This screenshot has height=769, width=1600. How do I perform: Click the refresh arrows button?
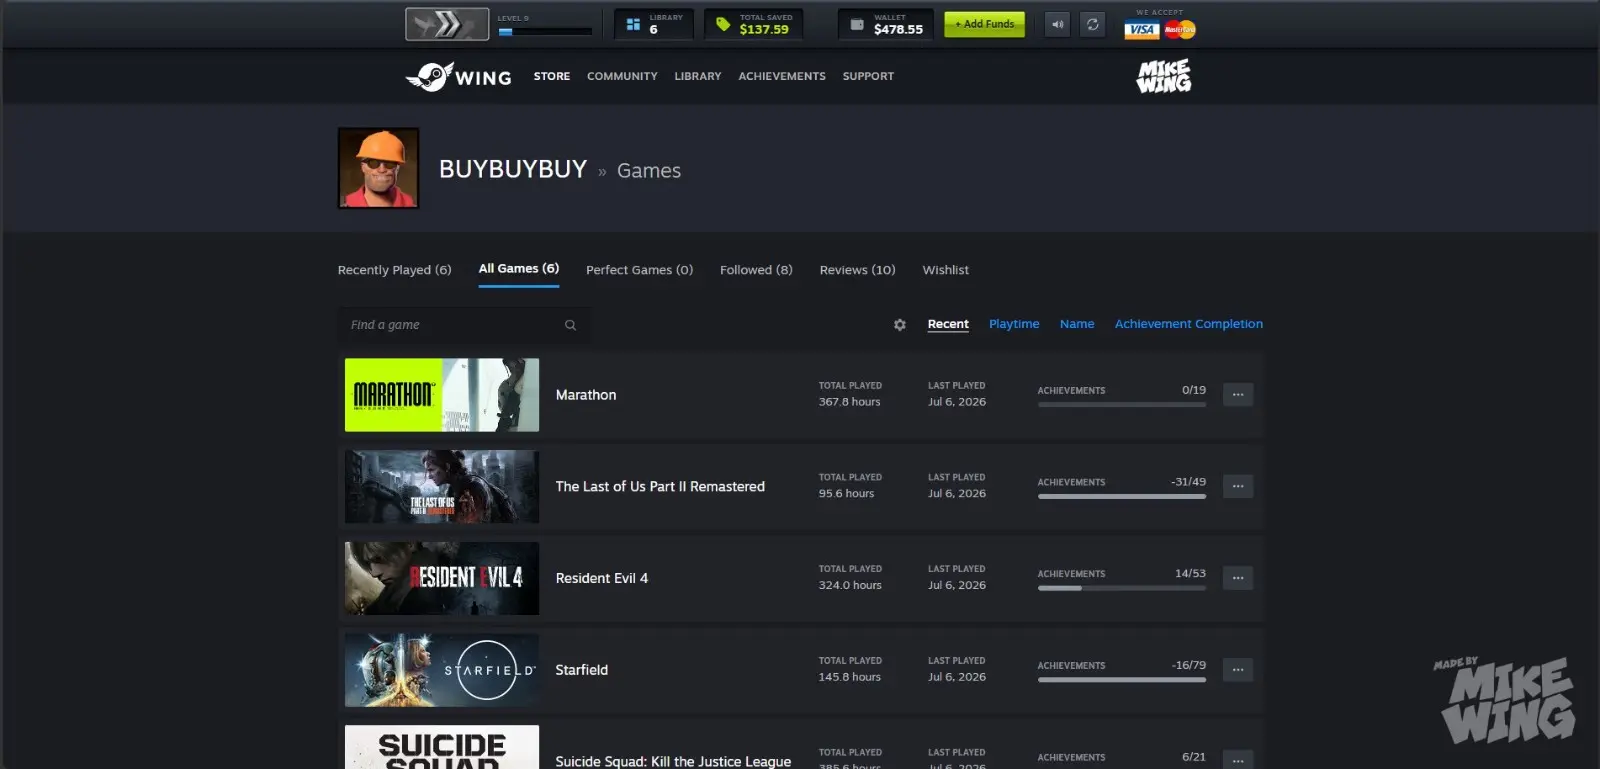coord(1093,24)
